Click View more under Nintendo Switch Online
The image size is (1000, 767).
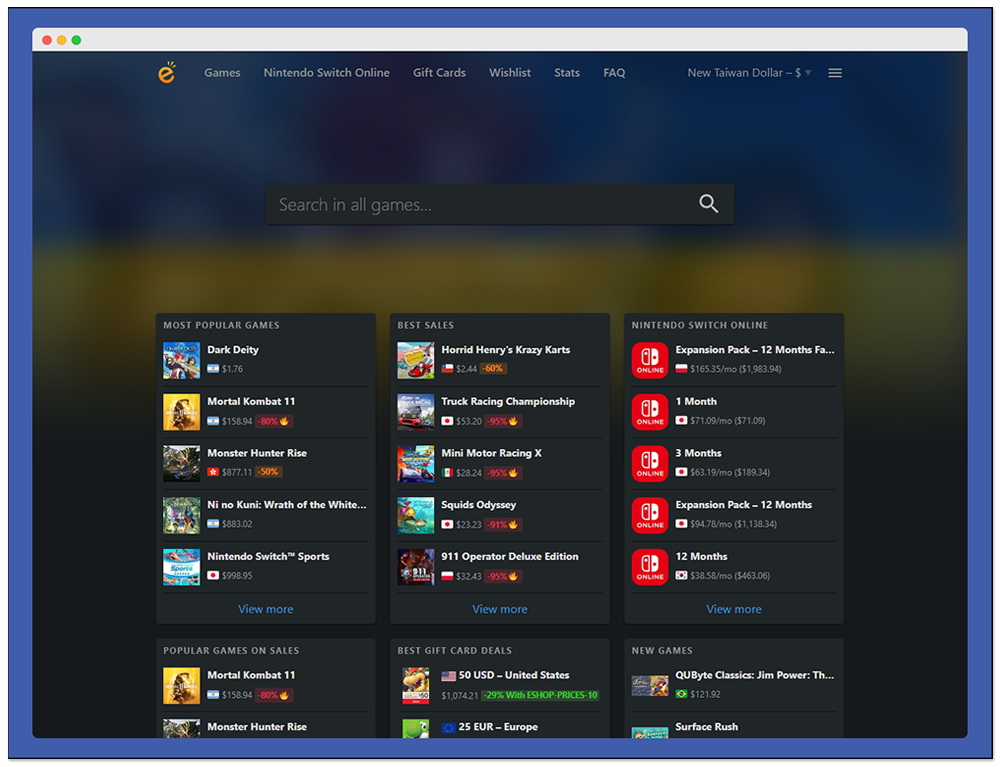coord(734,610)
